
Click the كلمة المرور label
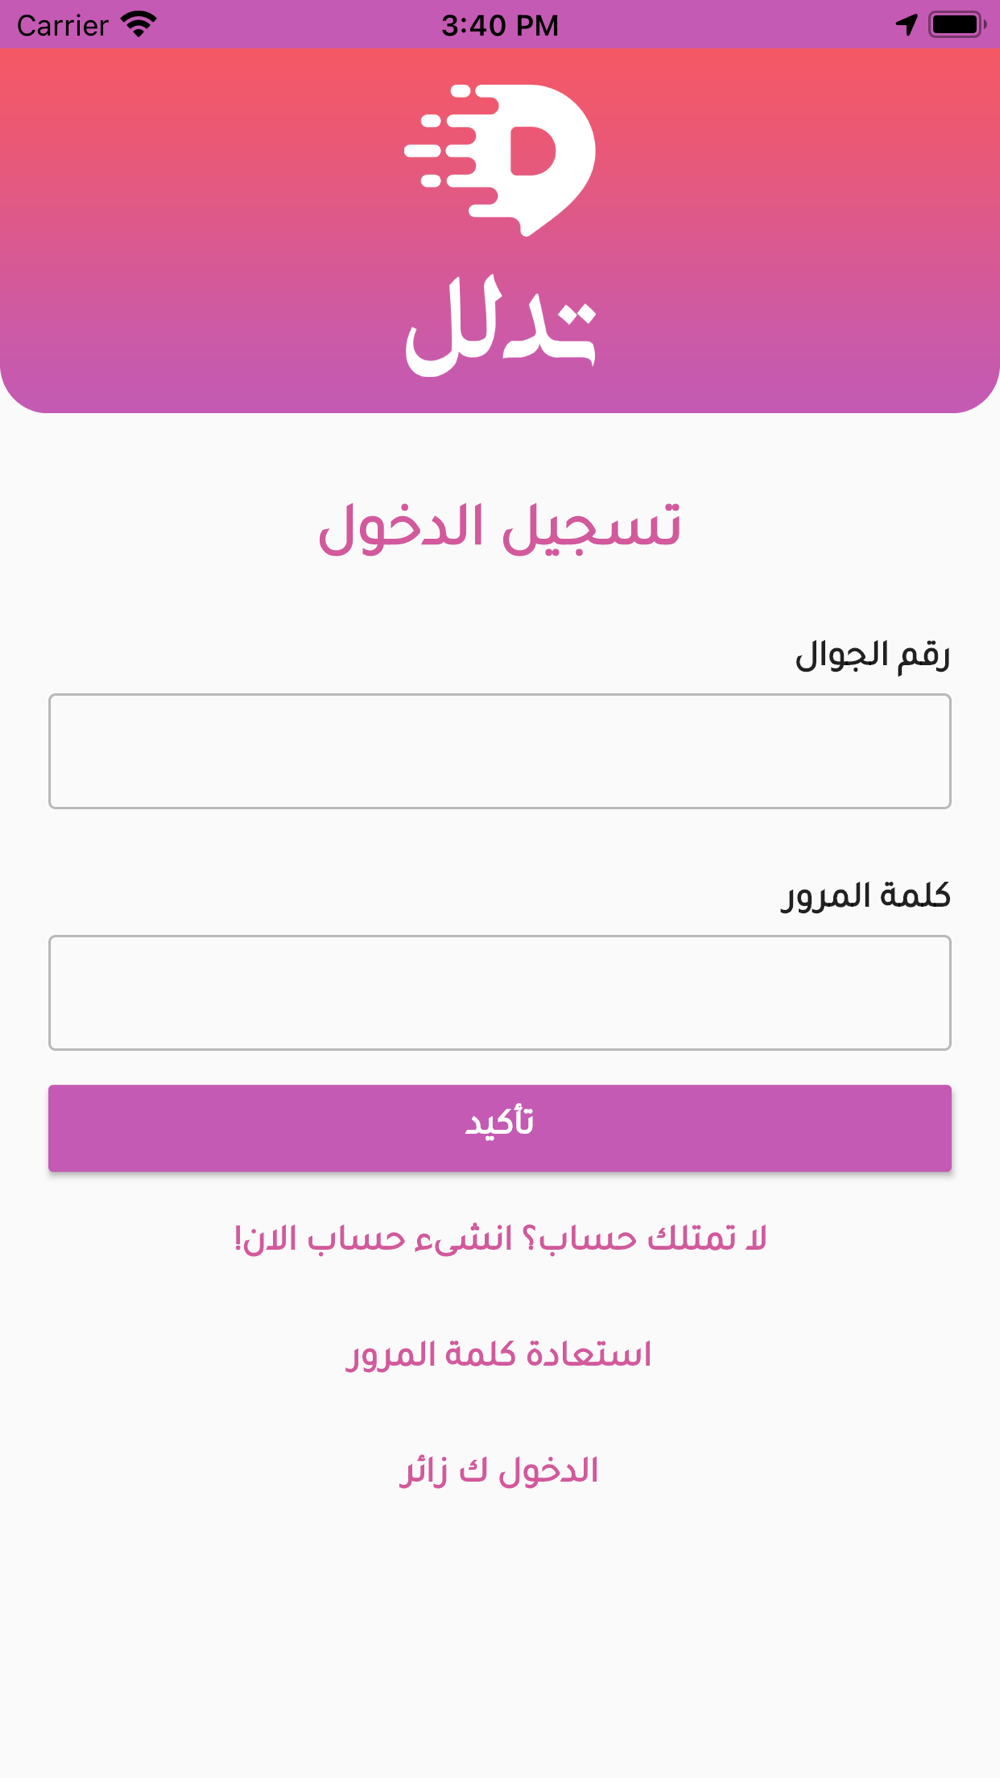tap(865, 895)
